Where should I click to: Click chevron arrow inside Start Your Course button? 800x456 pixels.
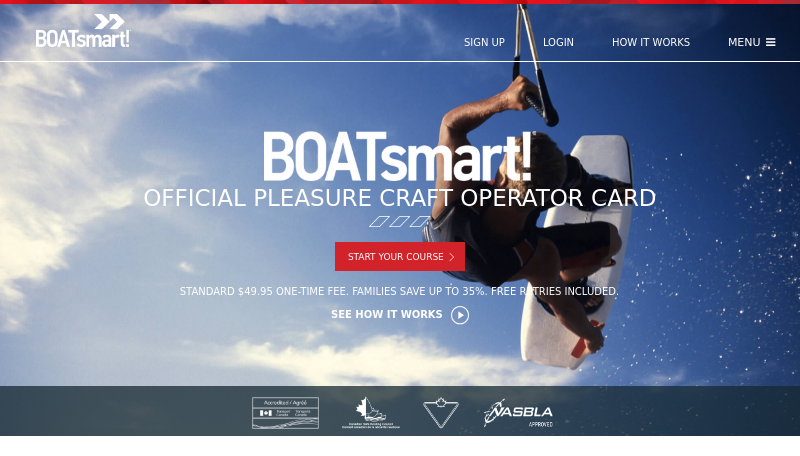pyautogui.click(x=452, y=257)
